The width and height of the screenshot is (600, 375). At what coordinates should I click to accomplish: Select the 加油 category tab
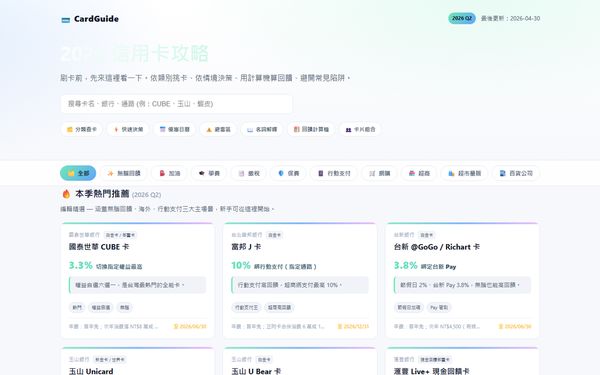point(169,173)
